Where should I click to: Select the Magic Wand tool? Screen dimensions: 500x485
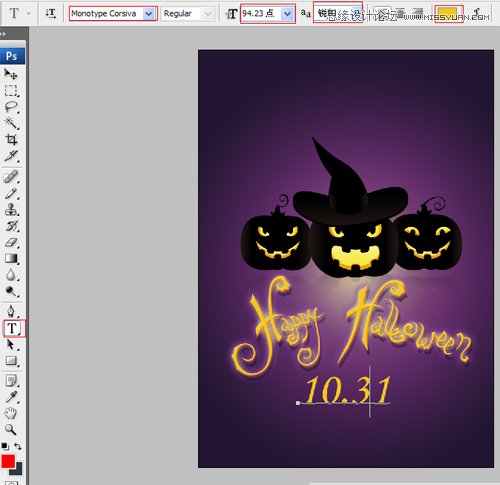[11, 123]
